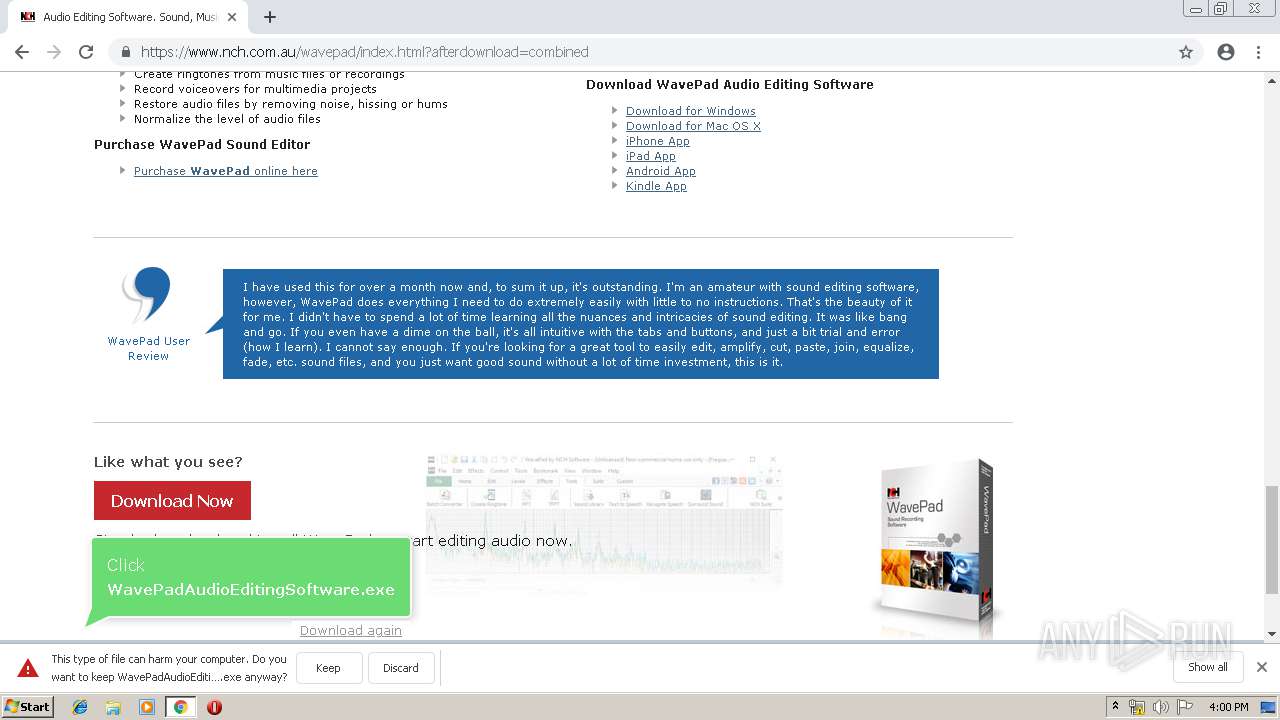Open the Android App link
The image size is (1280, 720).
661,171
